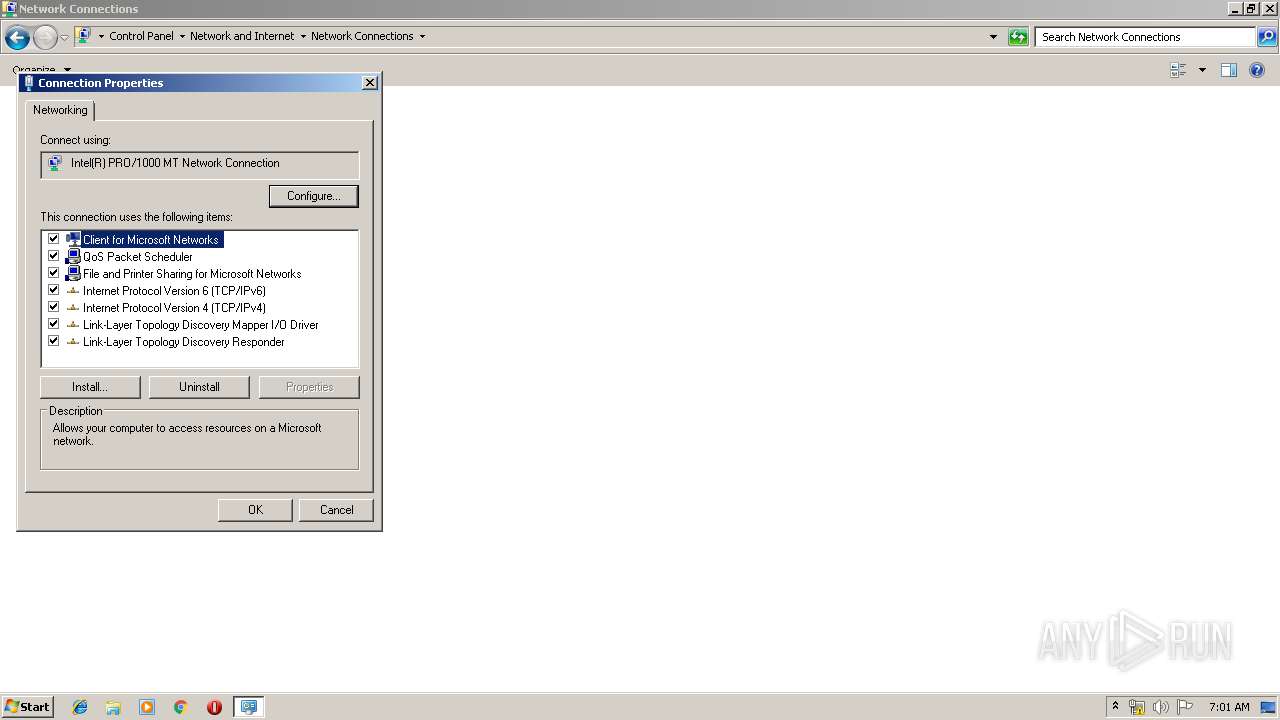Click QoS Packet Scheduler icon

pos(73,257)
